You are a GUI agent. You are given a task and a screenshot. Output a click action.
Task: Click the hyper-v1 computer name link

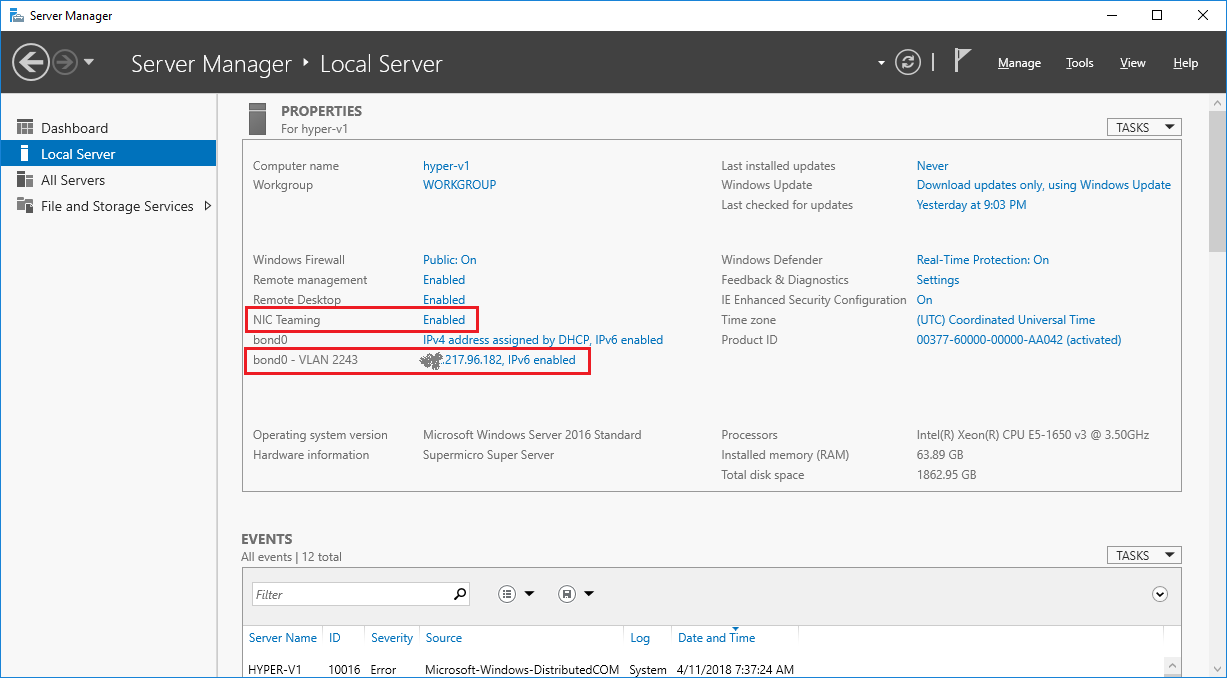point(446,166)
